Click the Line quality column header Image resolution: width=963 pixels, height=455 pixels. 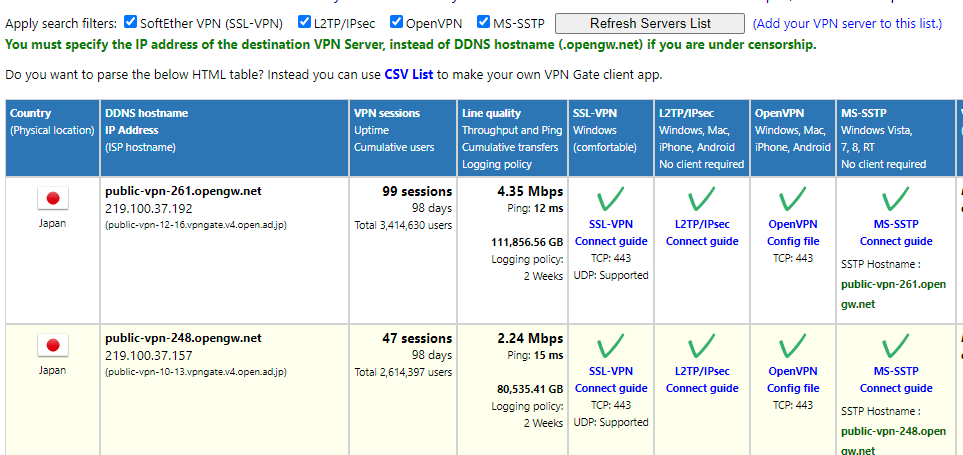point(513,138)
